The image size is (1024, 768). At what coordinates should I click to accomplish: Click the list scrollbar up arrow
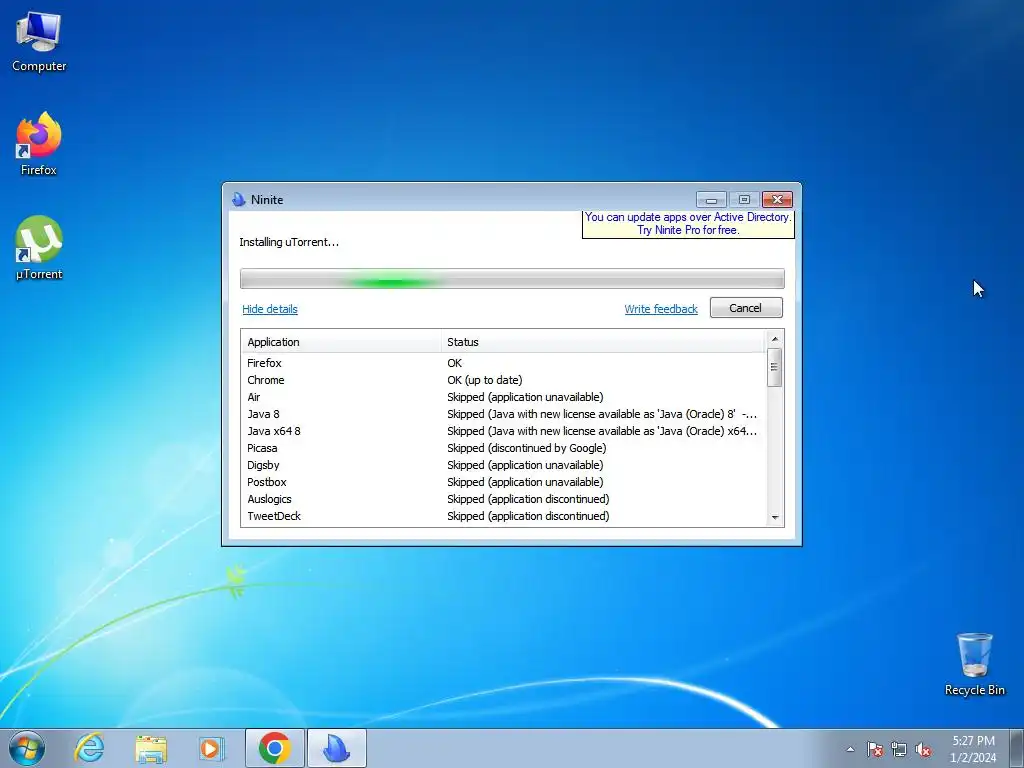click(x=775, y=338)
